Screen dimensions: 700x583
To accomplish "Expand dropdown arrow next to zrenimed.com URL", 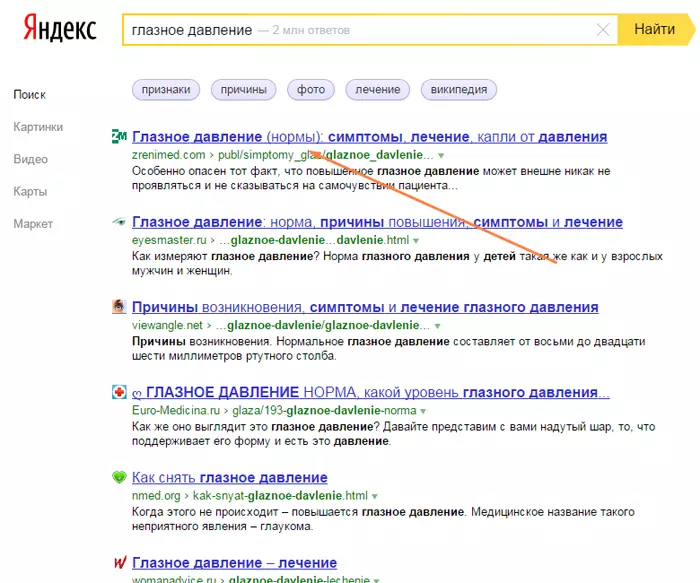I will coord(441,156).
